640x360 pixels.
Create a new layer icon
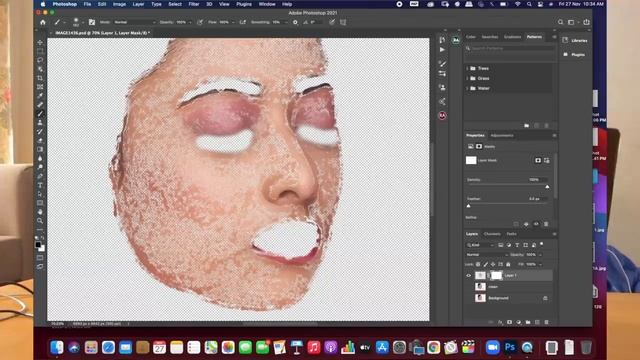coord(537,322)
